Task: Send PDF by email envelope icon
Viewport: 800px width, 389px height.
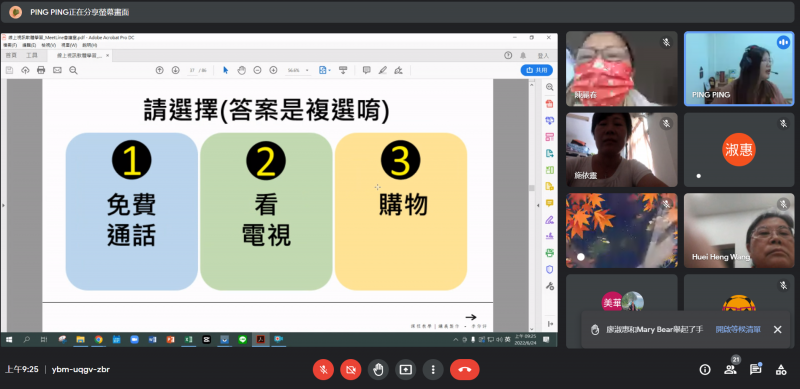Action: (x=57, y=70)
